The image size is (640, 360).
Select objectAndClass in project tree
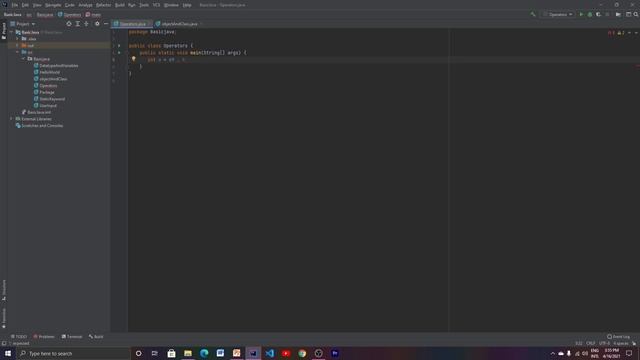50,79
